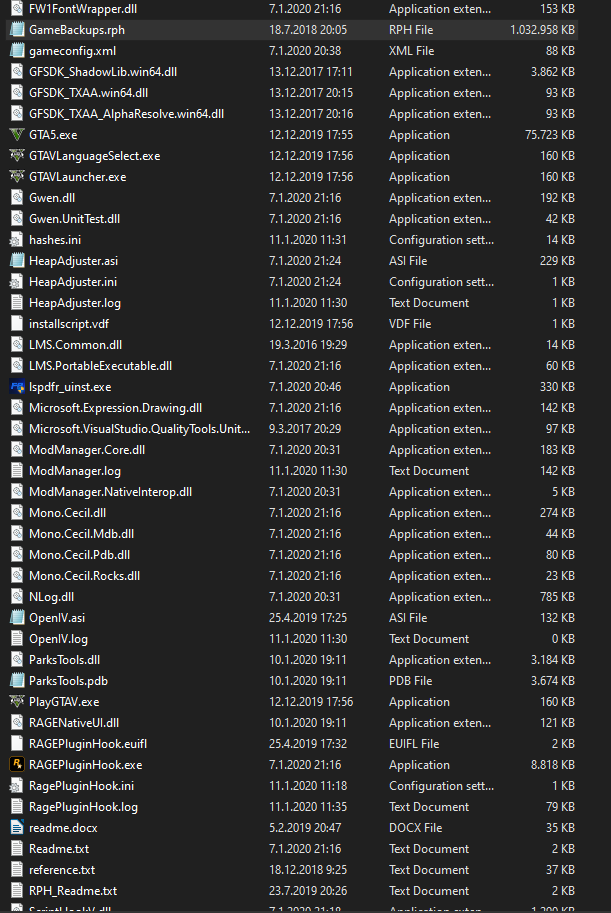Select ModManager.NativeInterop.dll file name
Viewport: 611px width, 913px height.
111,491
